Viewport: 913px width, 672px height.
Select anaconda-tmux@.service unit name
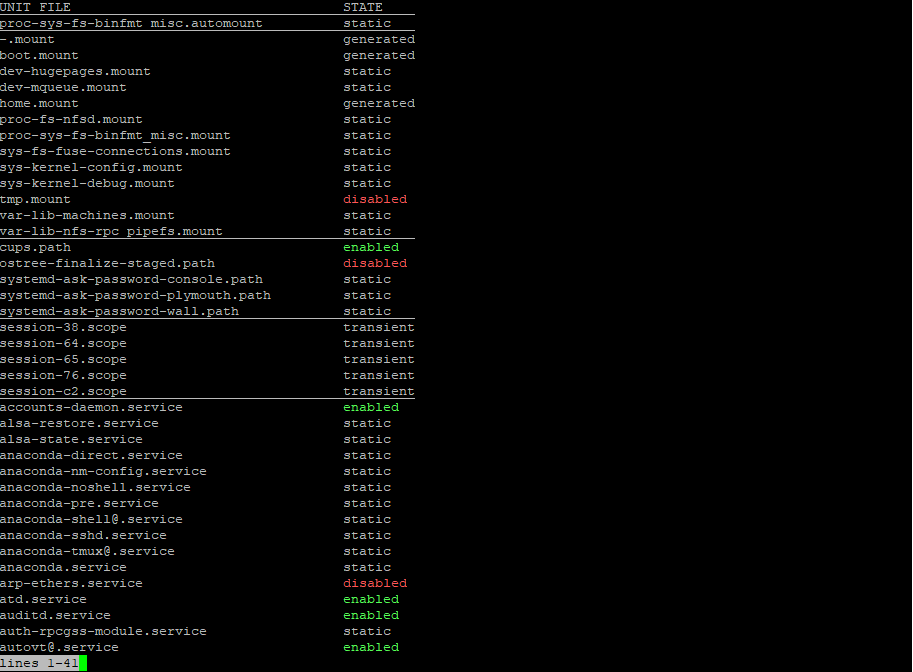[87, 551]
